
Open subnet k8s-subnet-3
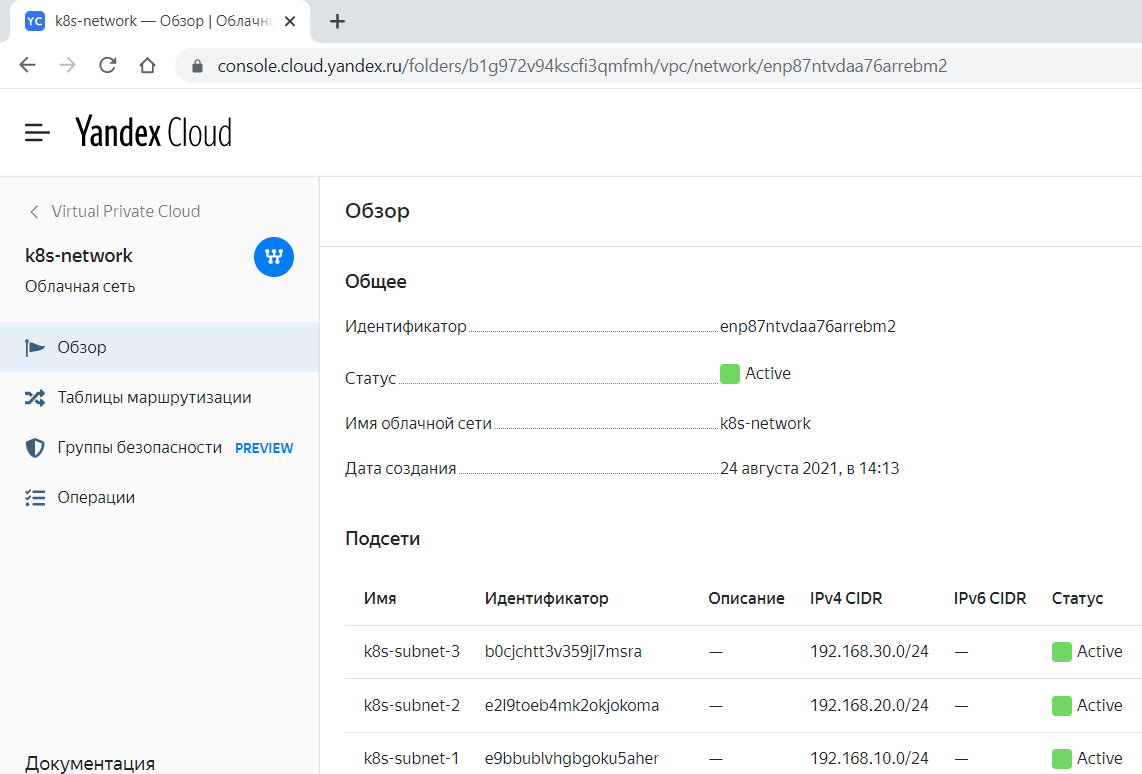[x=411, y=652]
